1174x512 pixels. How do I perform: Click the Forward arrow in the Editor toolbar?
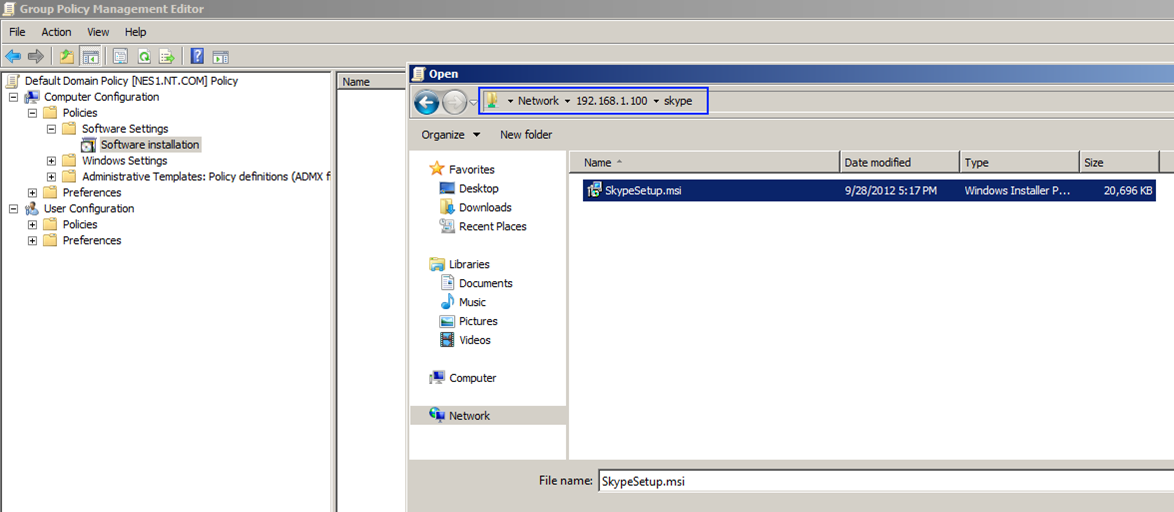[36, 56]
